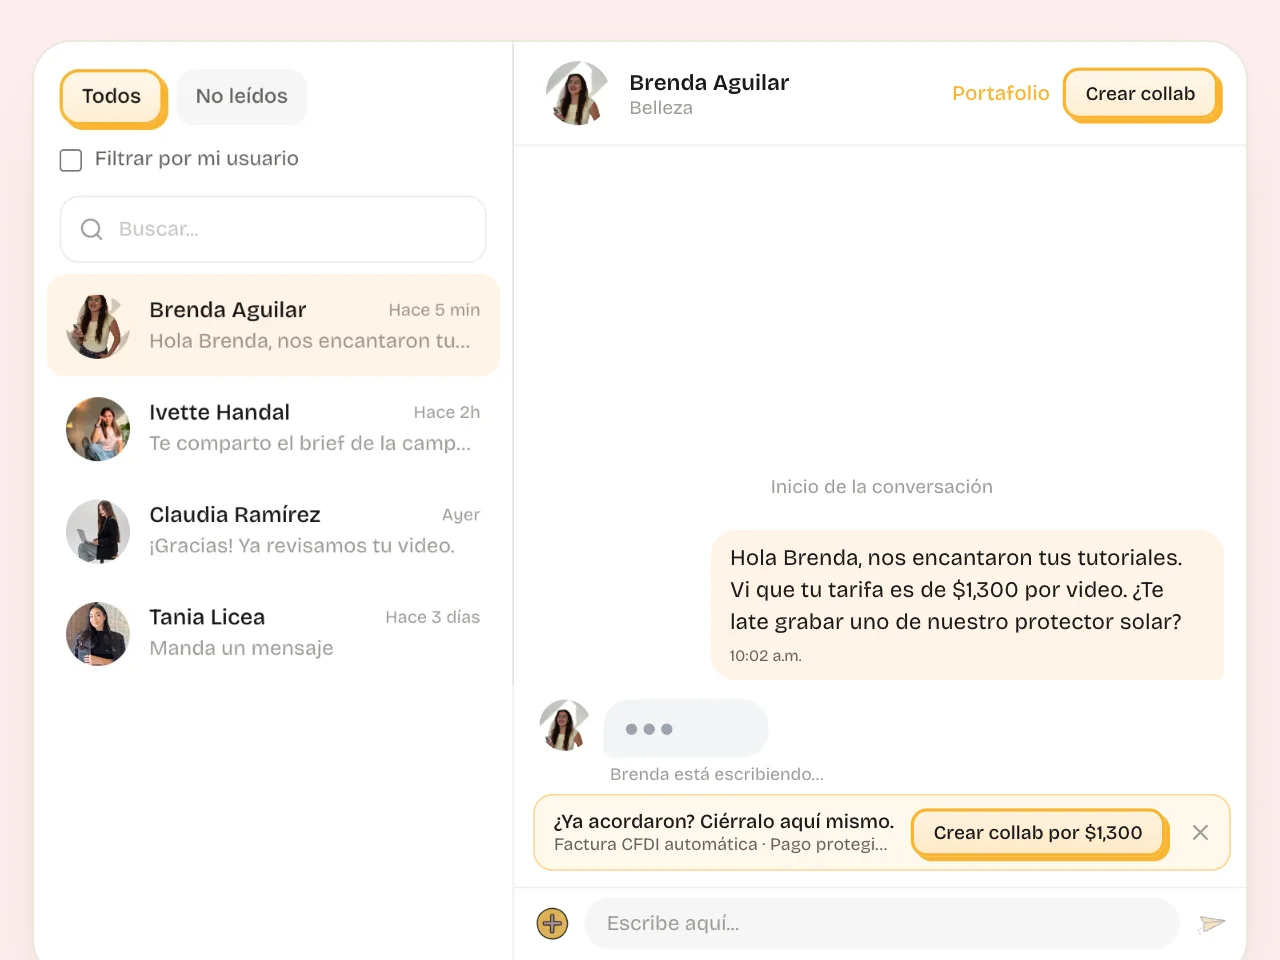Click Hace 3 días timestamp
The width and height of the screenshot is (1280, 960).
coord(433,617)
